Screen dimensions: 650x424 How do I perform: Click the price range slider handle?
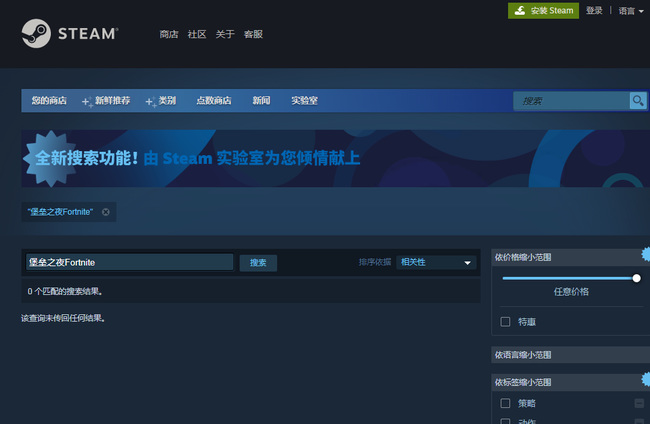point(636,278)
